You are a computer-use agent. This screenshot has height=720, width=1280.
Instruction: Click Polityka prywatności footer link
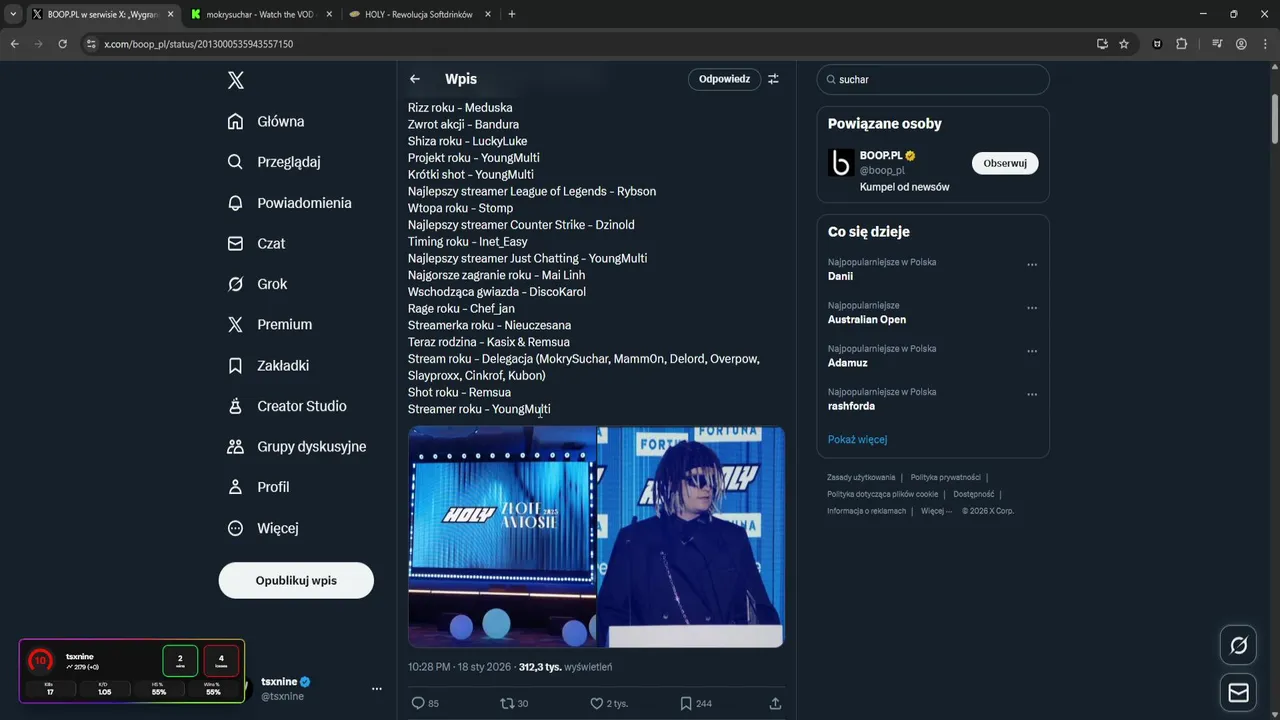[x=945, y=478]
